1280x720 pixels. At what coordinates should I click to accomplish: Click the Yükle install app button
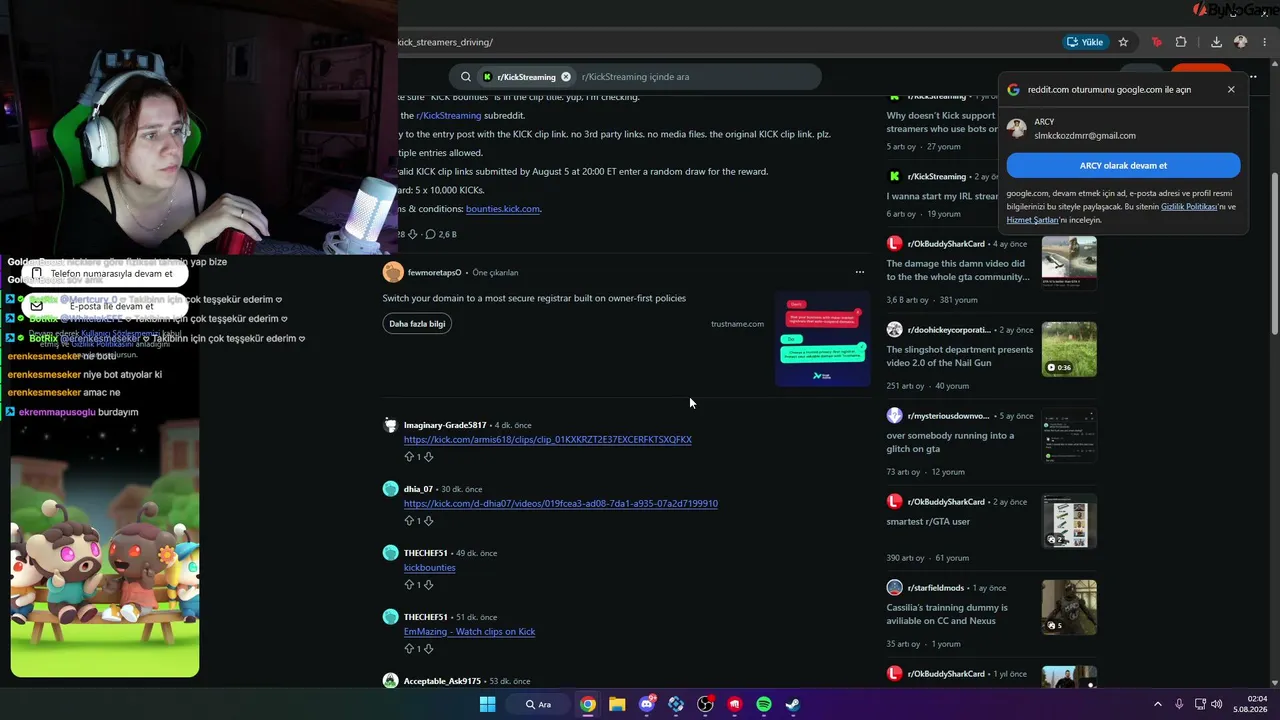click(1085, 42)
